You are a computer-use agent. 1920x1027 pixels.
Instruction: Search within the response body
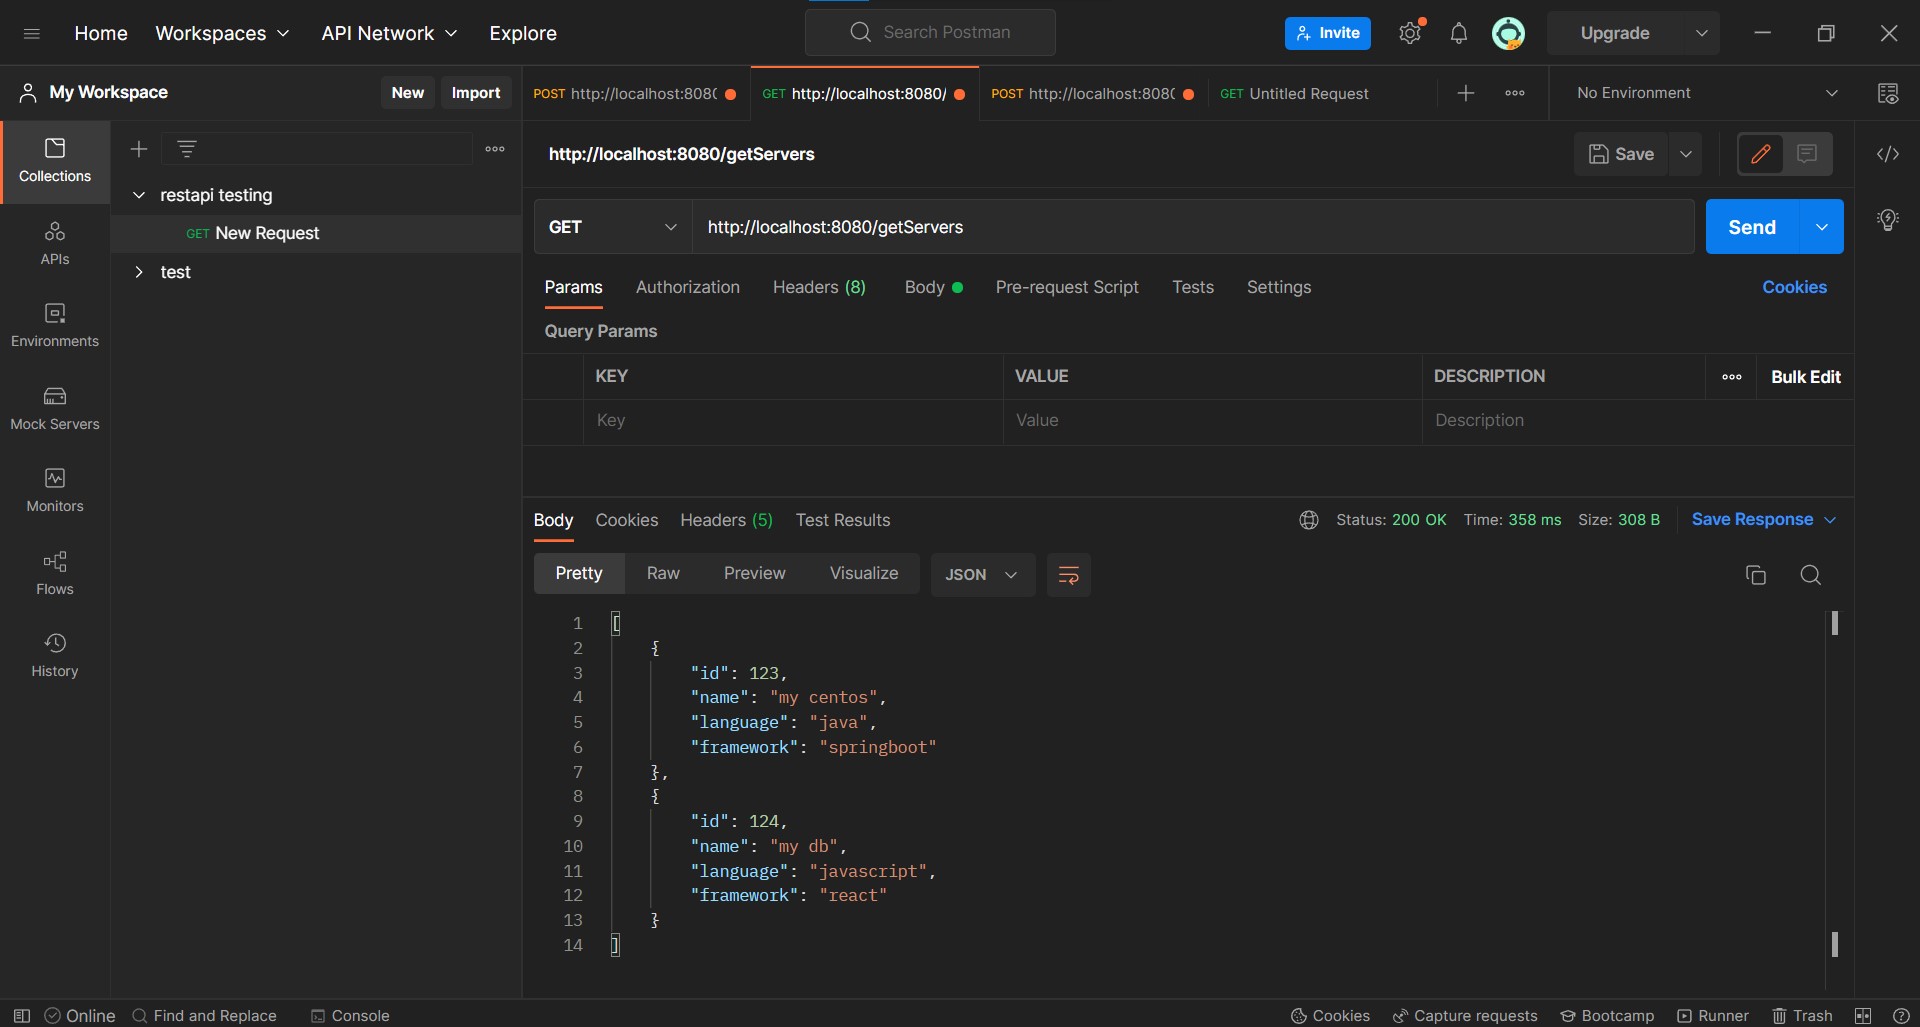[x=1810, y=575]
